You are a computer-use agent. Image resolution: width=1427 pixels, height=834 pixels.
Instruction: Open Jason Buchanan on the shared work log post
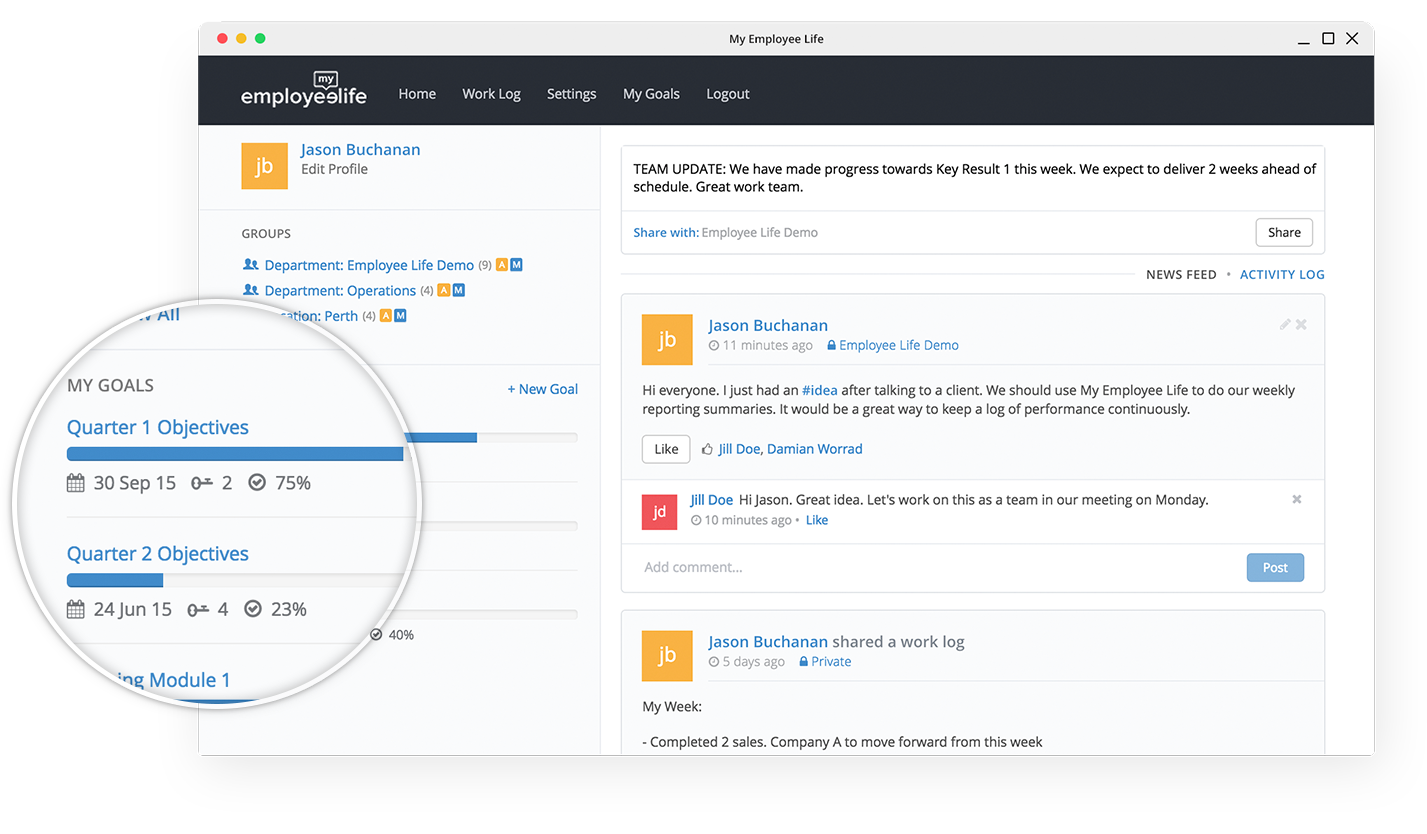coord(768,642)
